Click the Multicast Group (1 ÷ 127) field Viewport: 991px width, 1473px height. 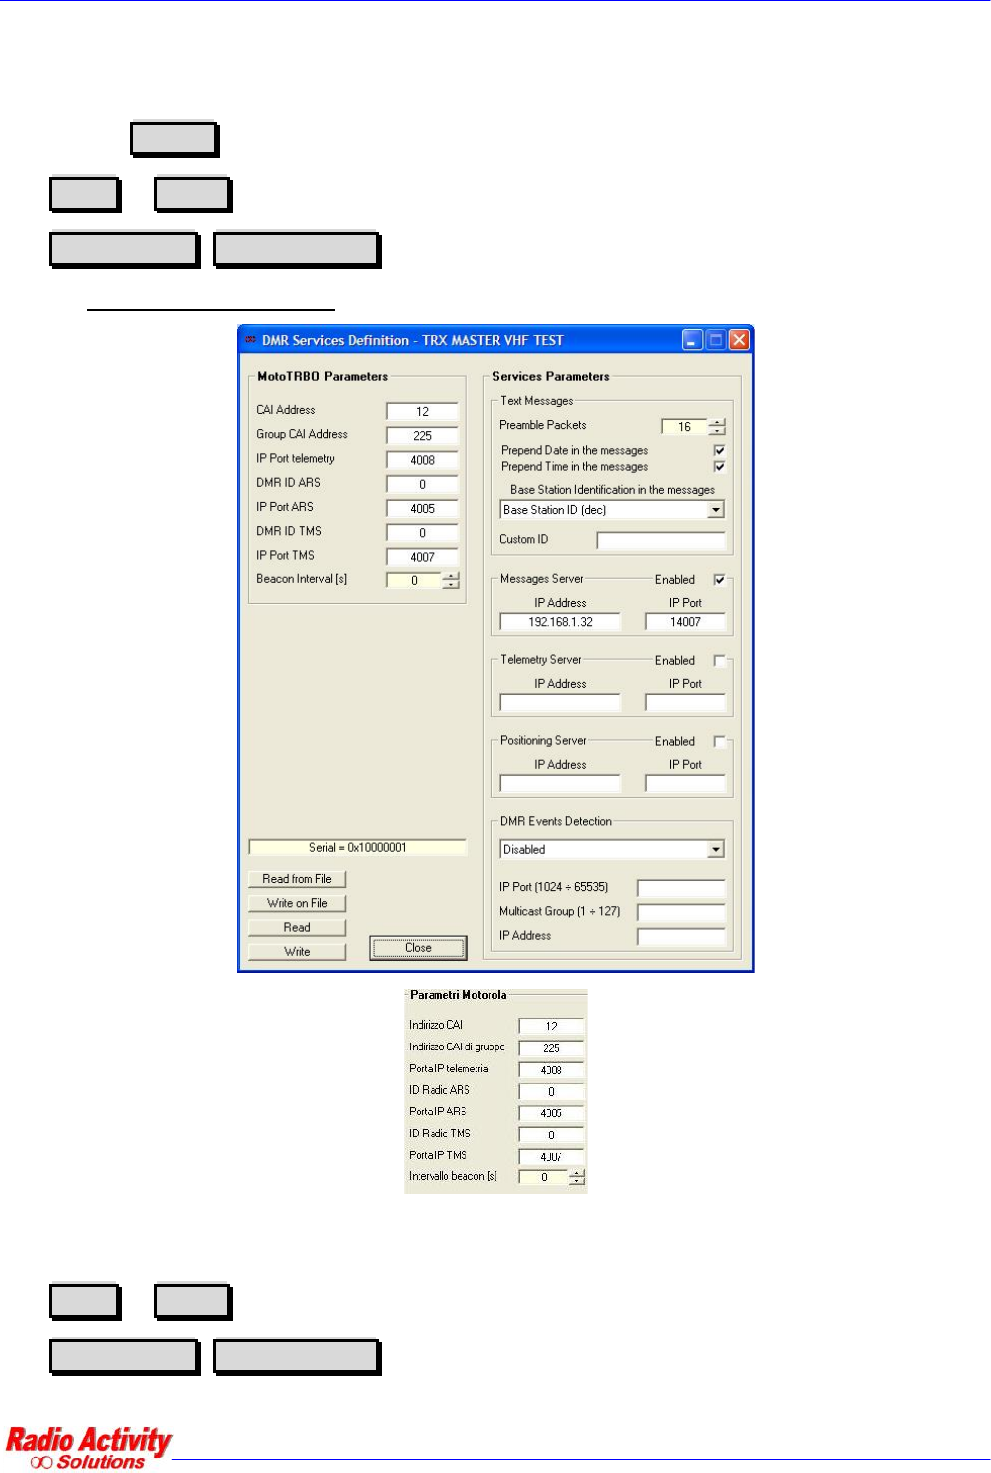681,912
